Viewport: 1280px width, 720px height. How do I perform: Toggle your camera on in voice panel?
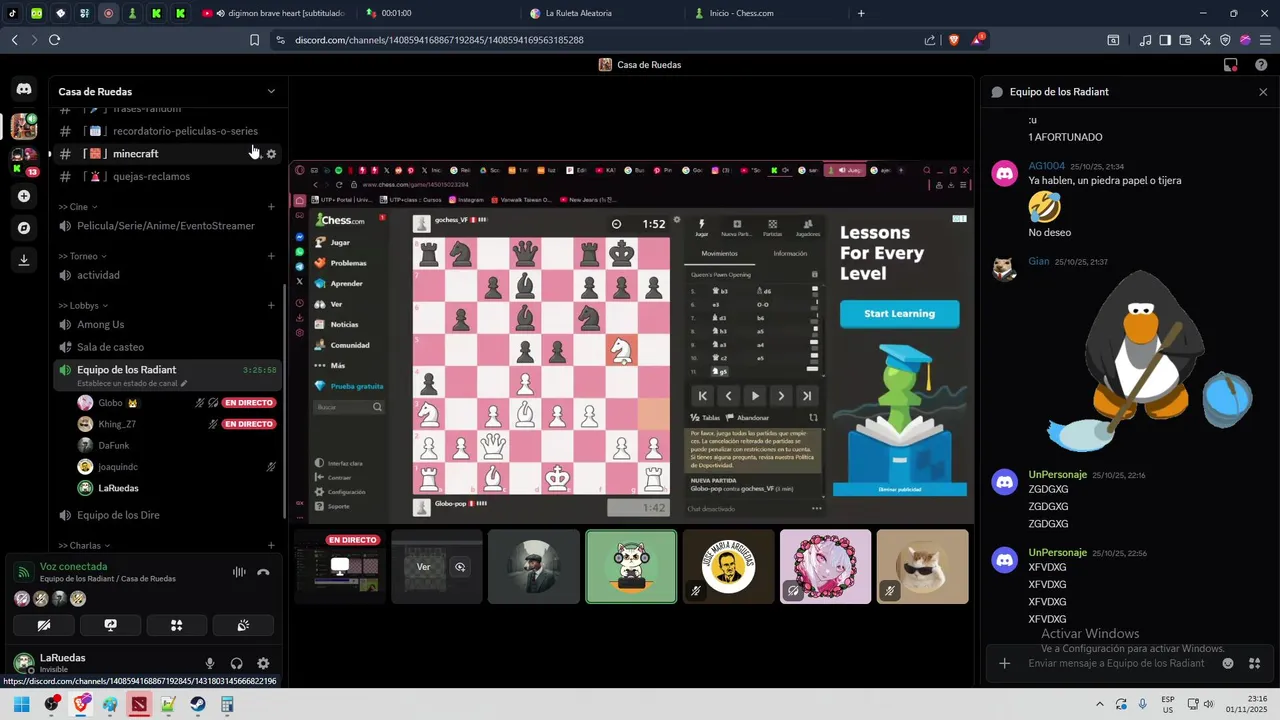(x=43, y=625)
